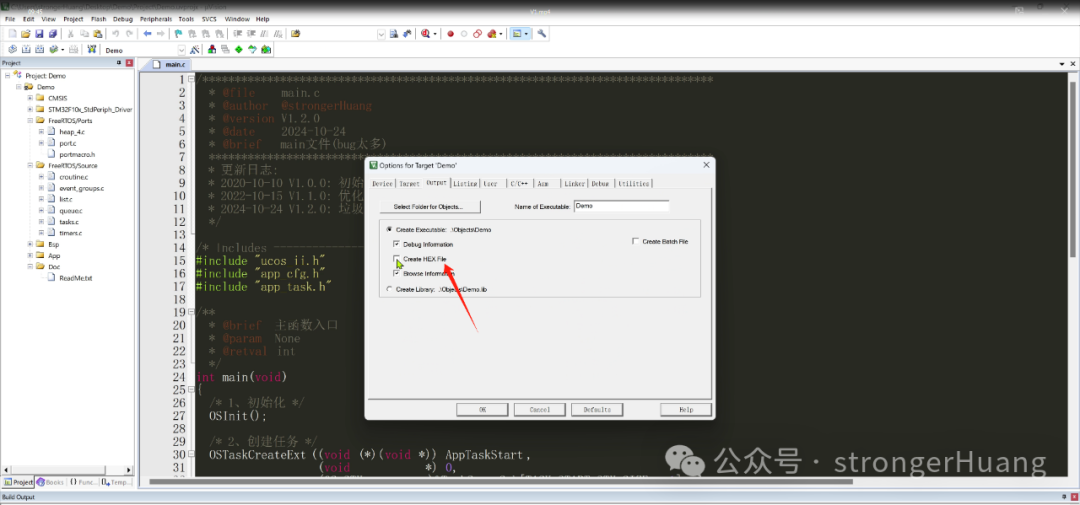Click the Cancel button
1080x505 pixels.
tap(539, 409)
